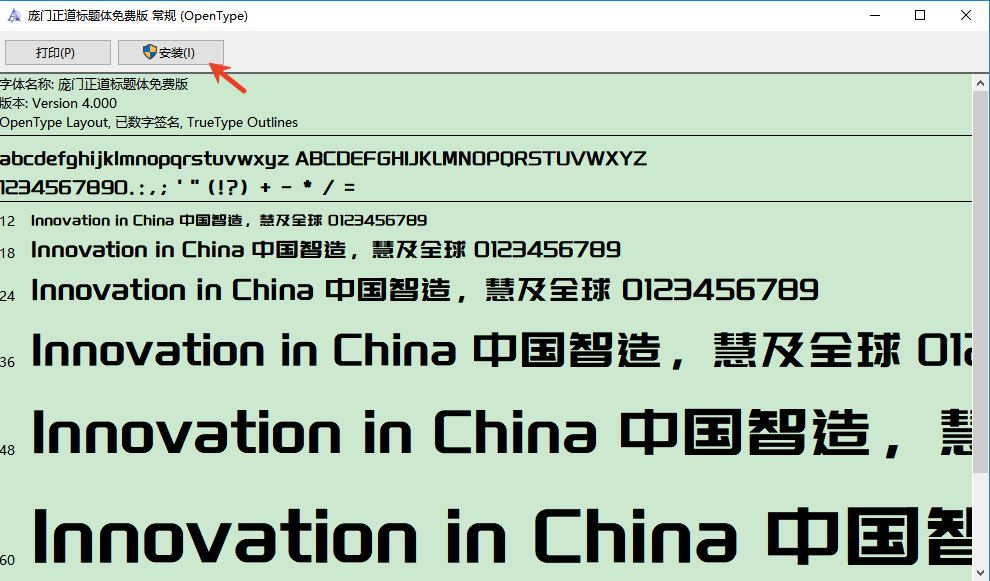The height and width of the screenshot is (581, 990).
Task: Maximize the font preview window
Action: tap(920, 15)
